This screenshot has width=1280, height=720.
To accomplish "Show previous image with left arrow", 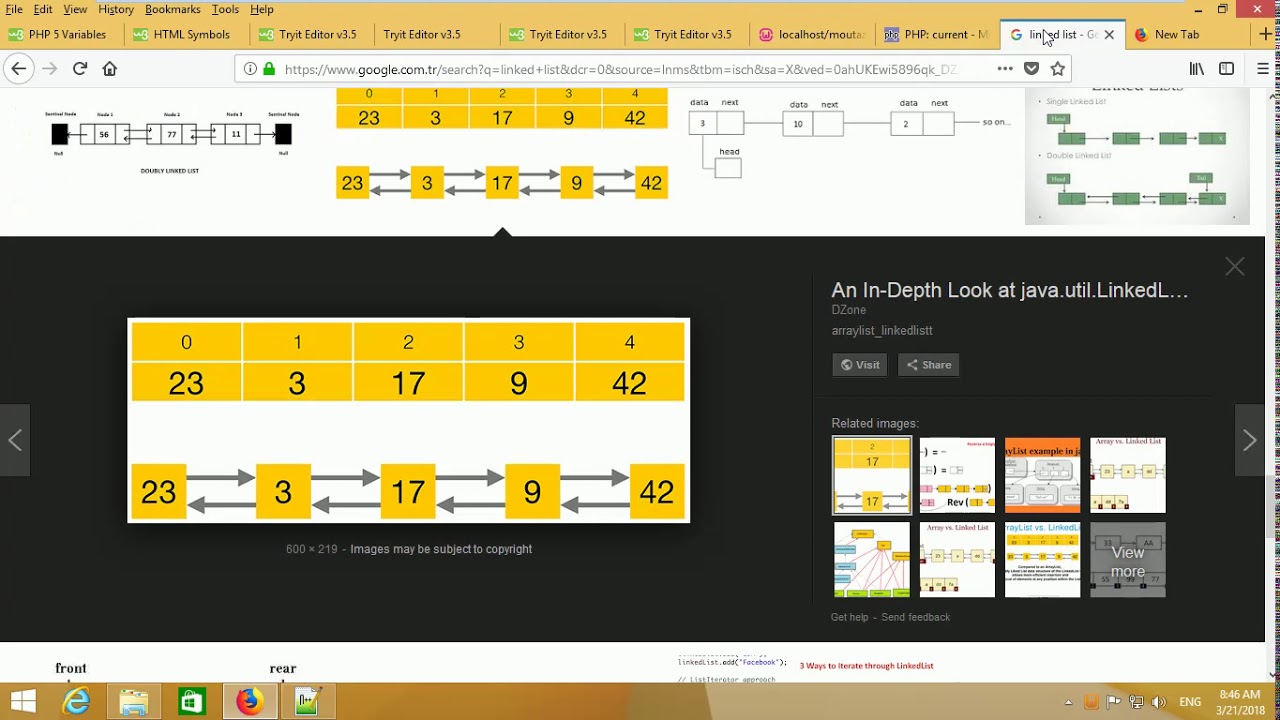I will coord(15,440).
